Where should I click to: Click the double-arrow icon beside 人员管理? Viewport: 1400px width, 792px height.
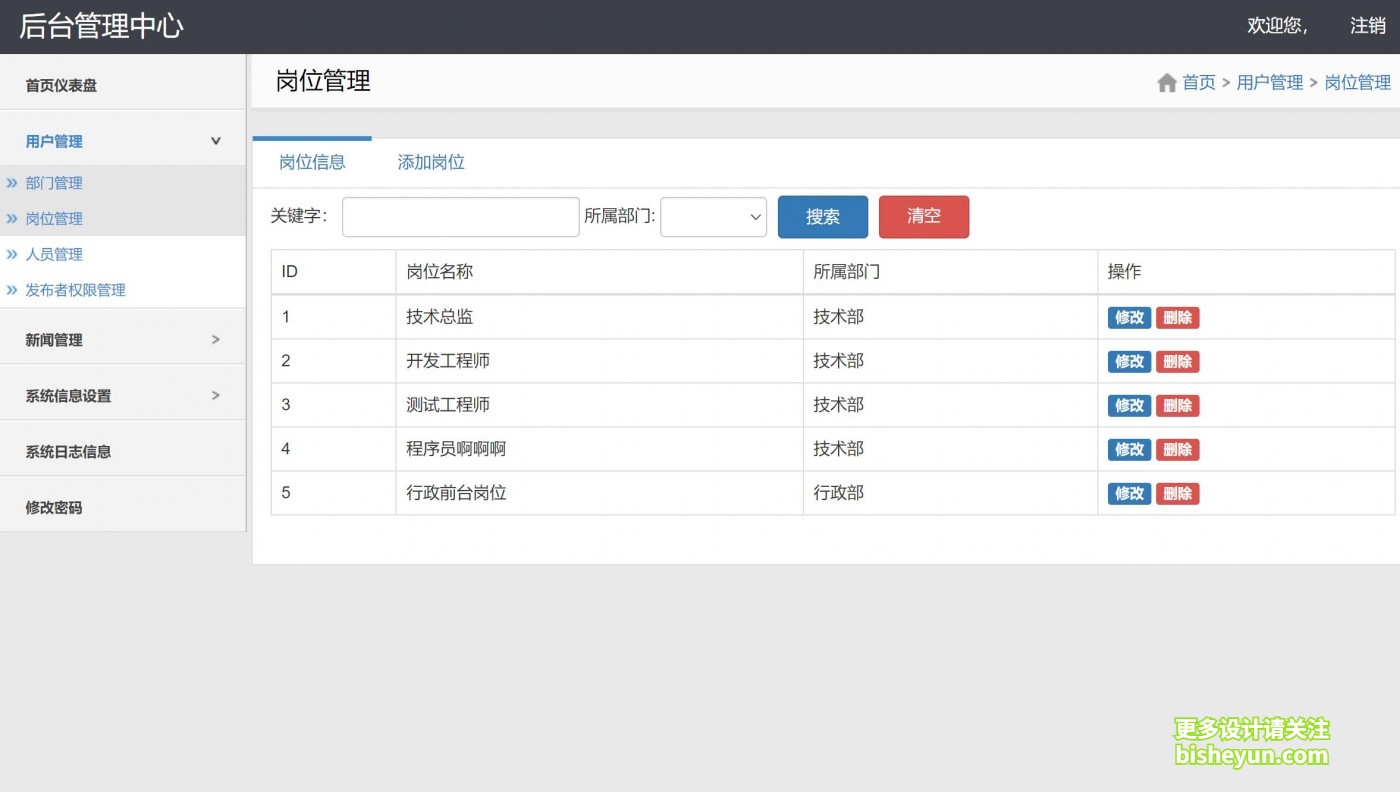12,254
